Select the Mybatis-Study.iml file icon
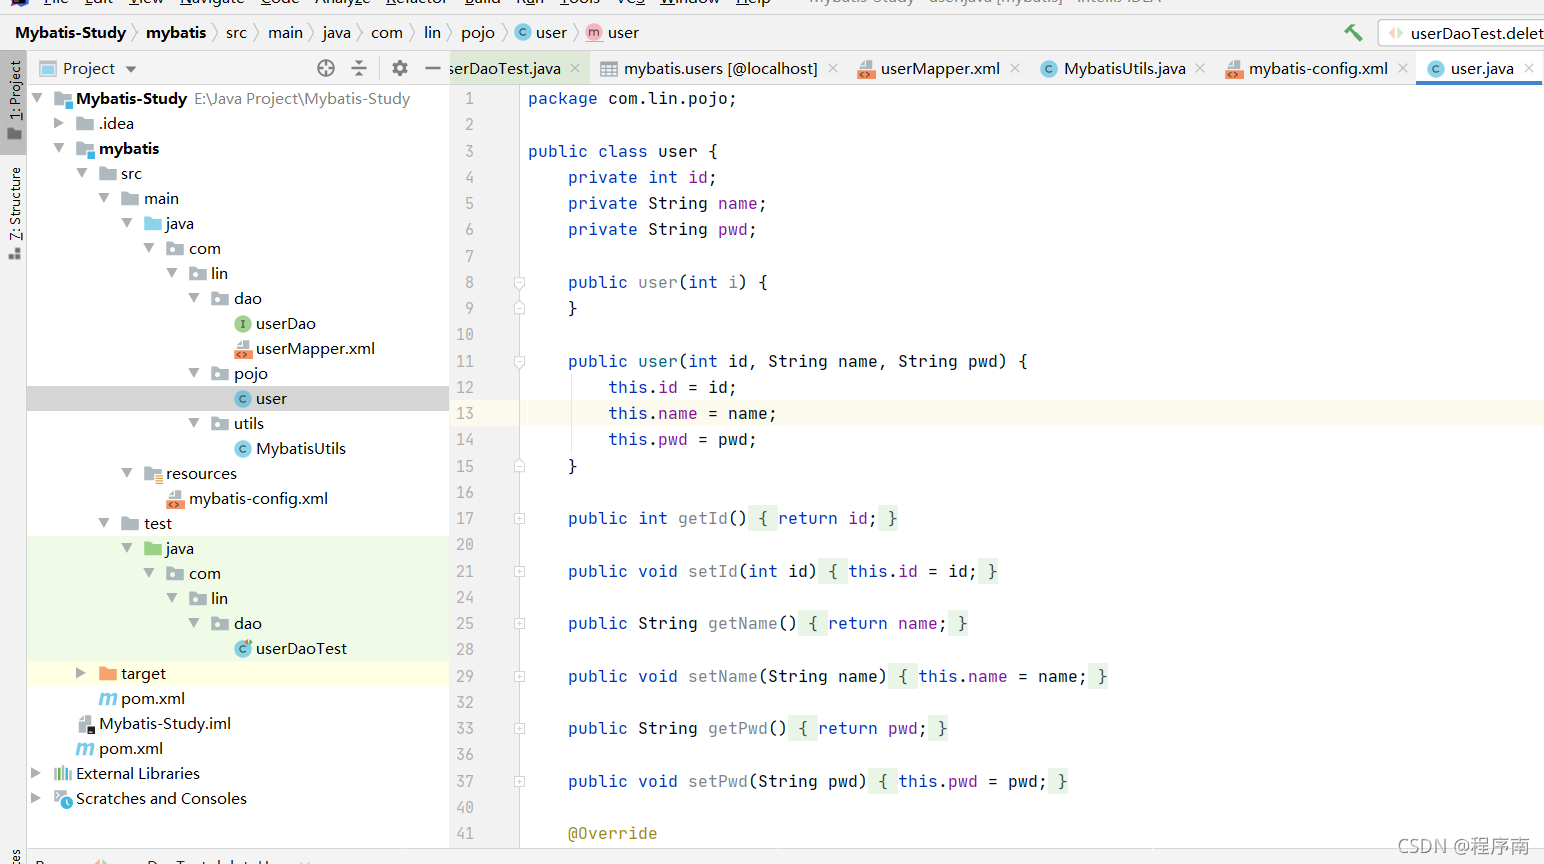Image resolution: width=1544 pixels, height=864 pixels. [x=86, y=724]
